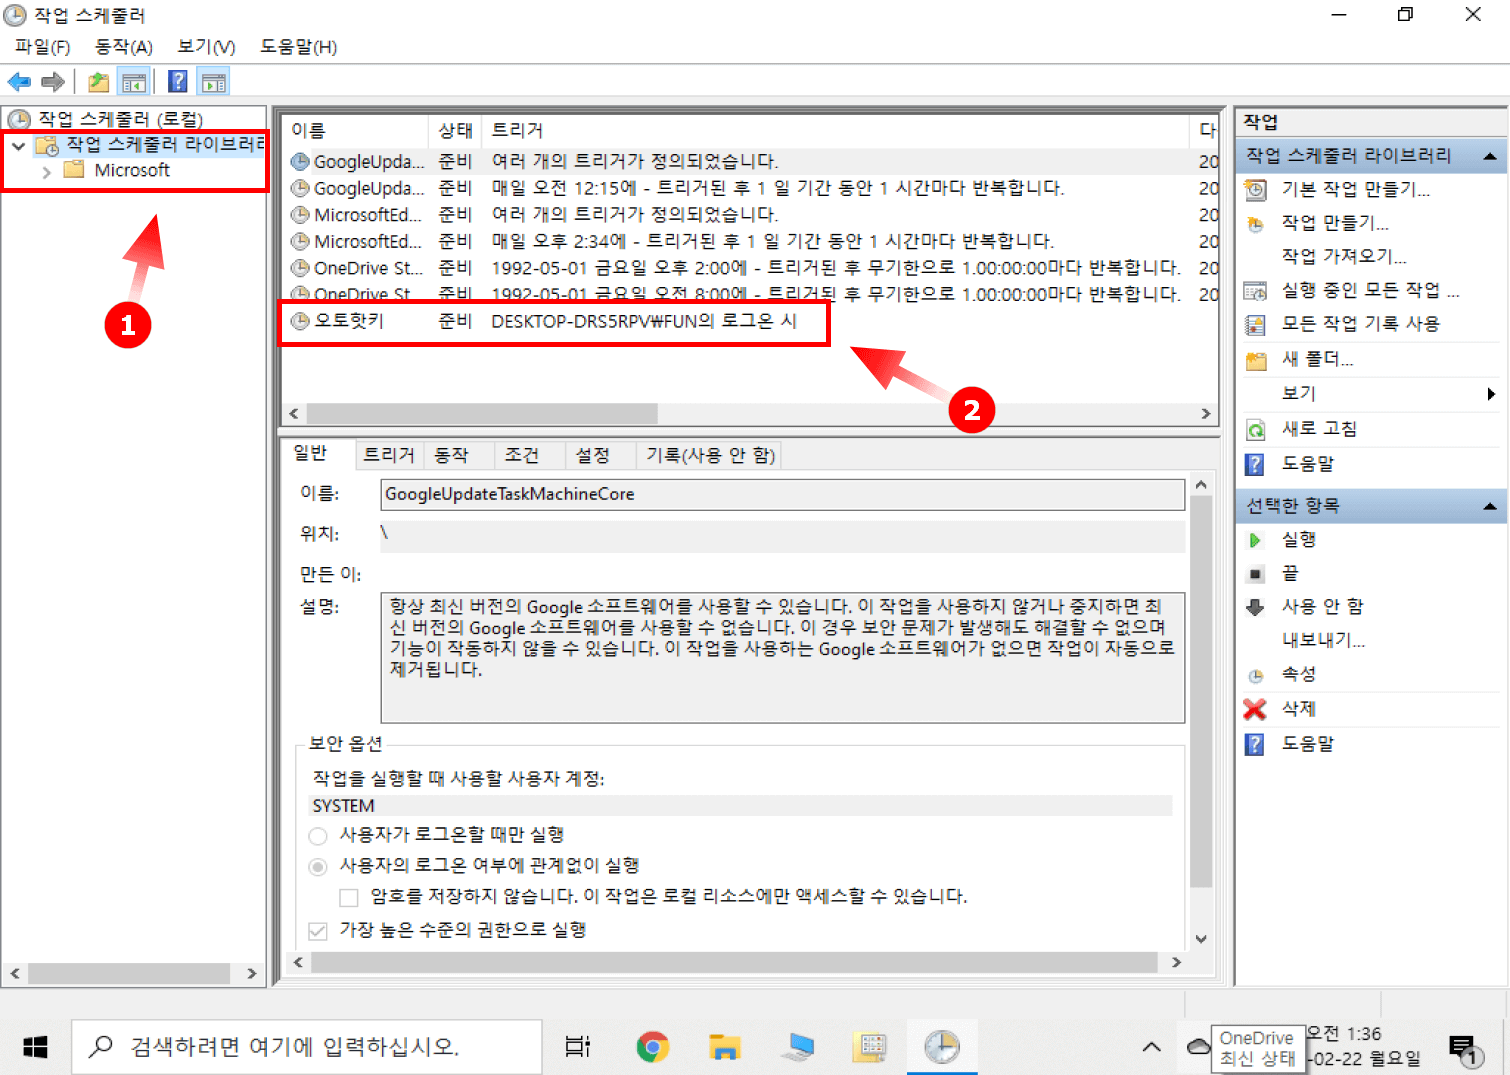Screen dimensions: 1510x1075
Task: Select 사용자가 로그온할 때만 실행 radio button
Action: coord(318,836)
